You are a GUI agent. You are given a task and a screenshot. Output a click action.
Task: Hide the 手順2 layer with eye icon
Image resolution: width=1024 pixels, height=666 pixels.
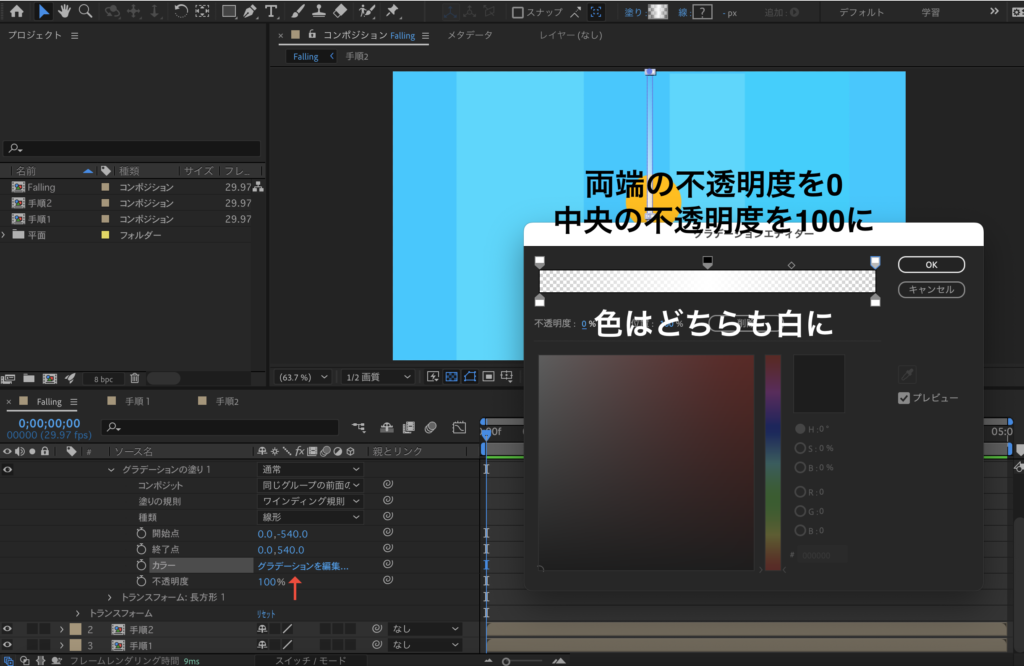(7, 629)
